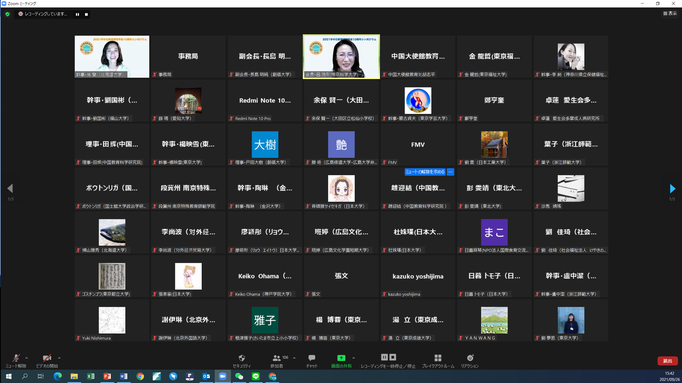This screenshot has height=383, width=682.
Task: Click the Zoom icon on the taskbar
Action: coord(223,376)
